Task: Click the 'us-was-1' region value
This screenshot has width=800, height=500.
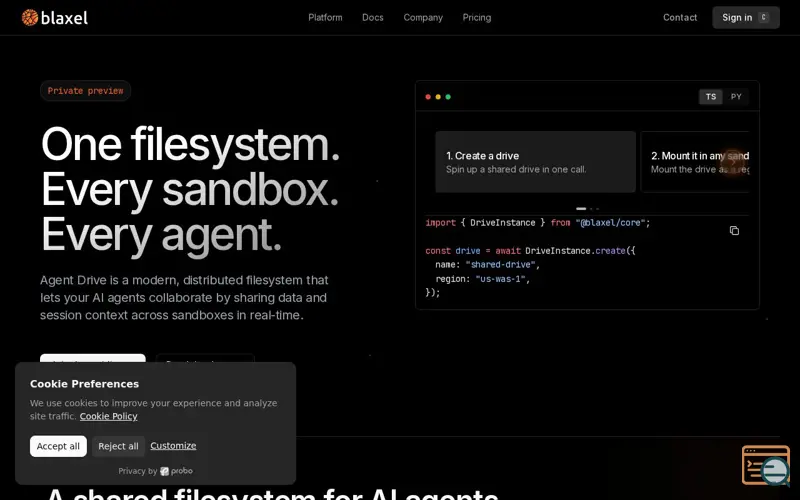Action: click(501, 279)
